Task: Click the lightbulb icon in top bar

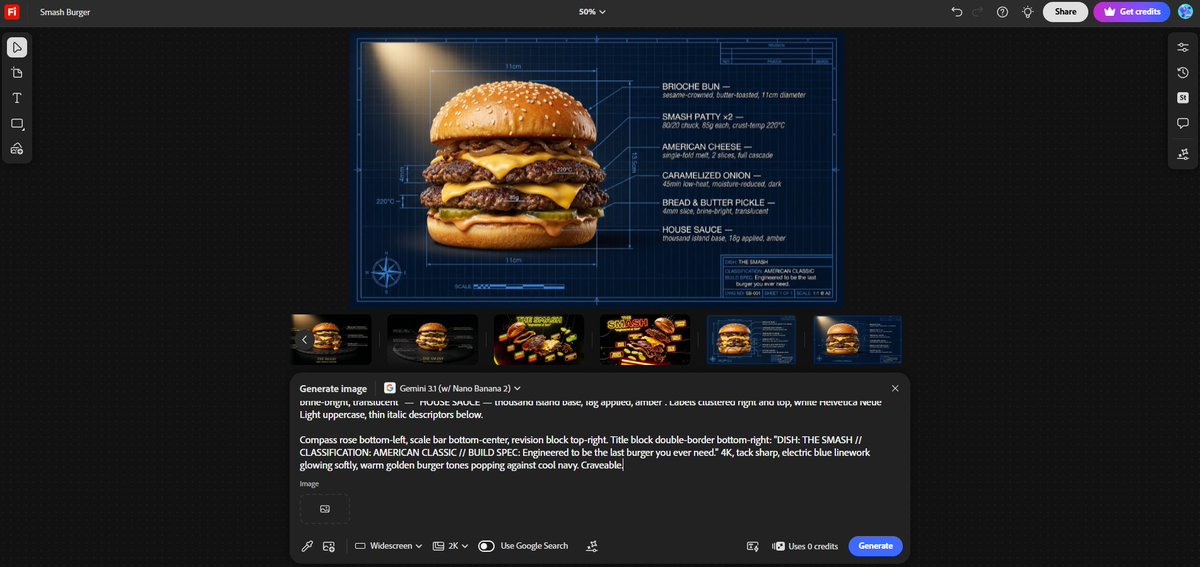Action: [1027, 12]
